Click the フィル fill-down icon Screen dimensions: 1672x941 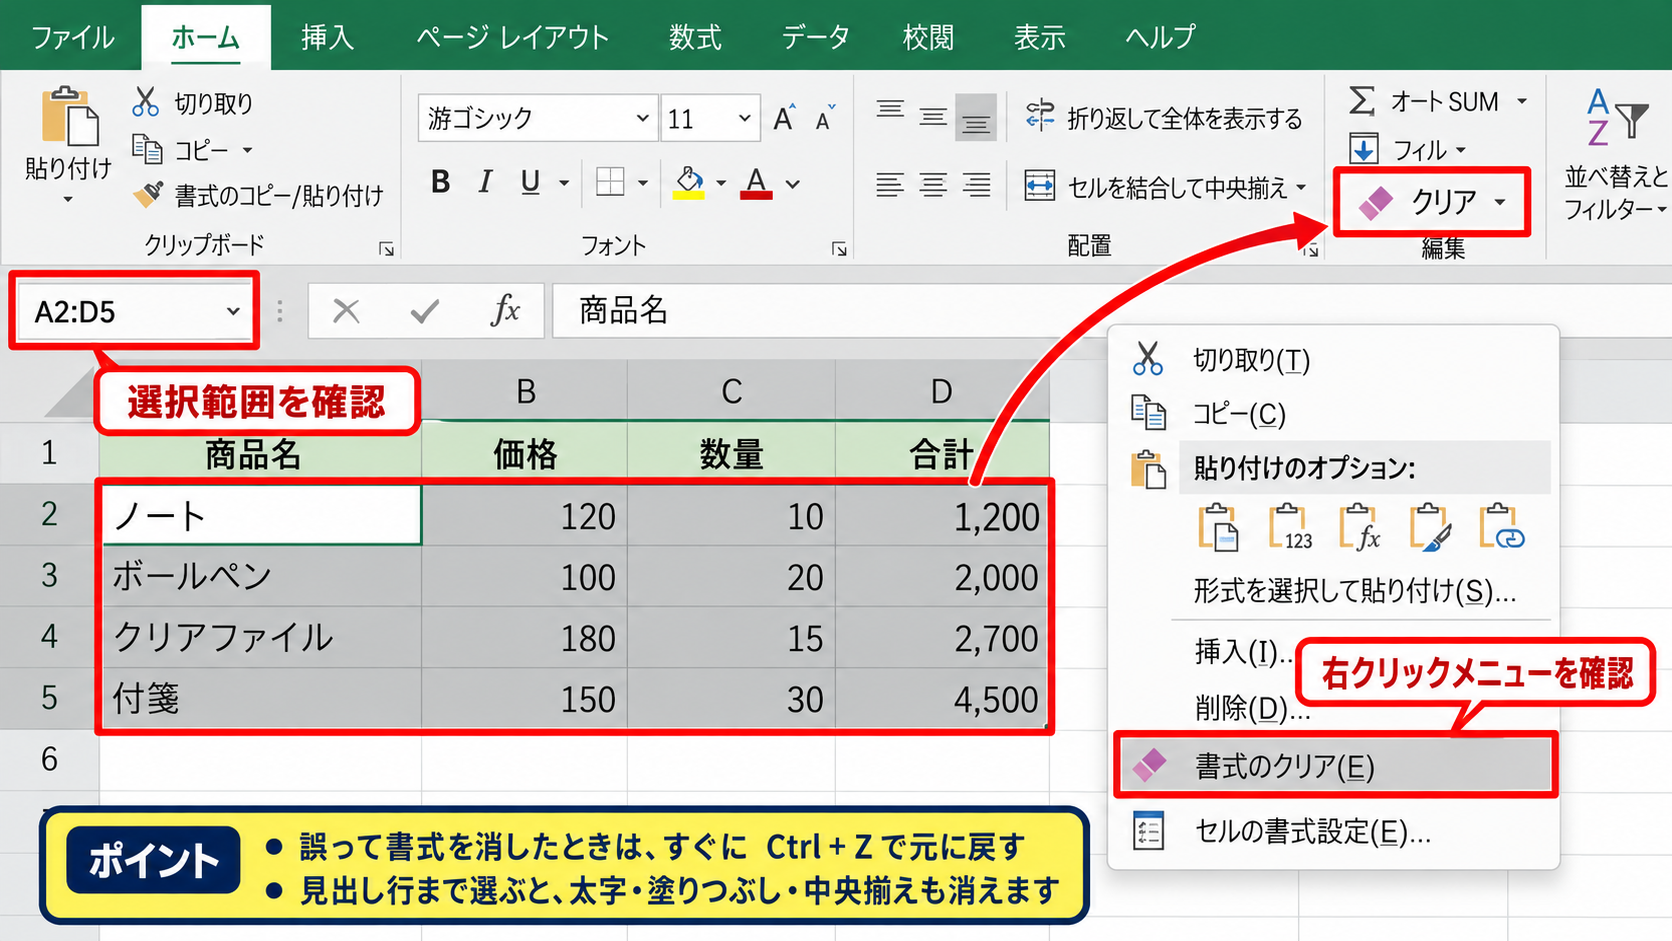[1364, 150]
